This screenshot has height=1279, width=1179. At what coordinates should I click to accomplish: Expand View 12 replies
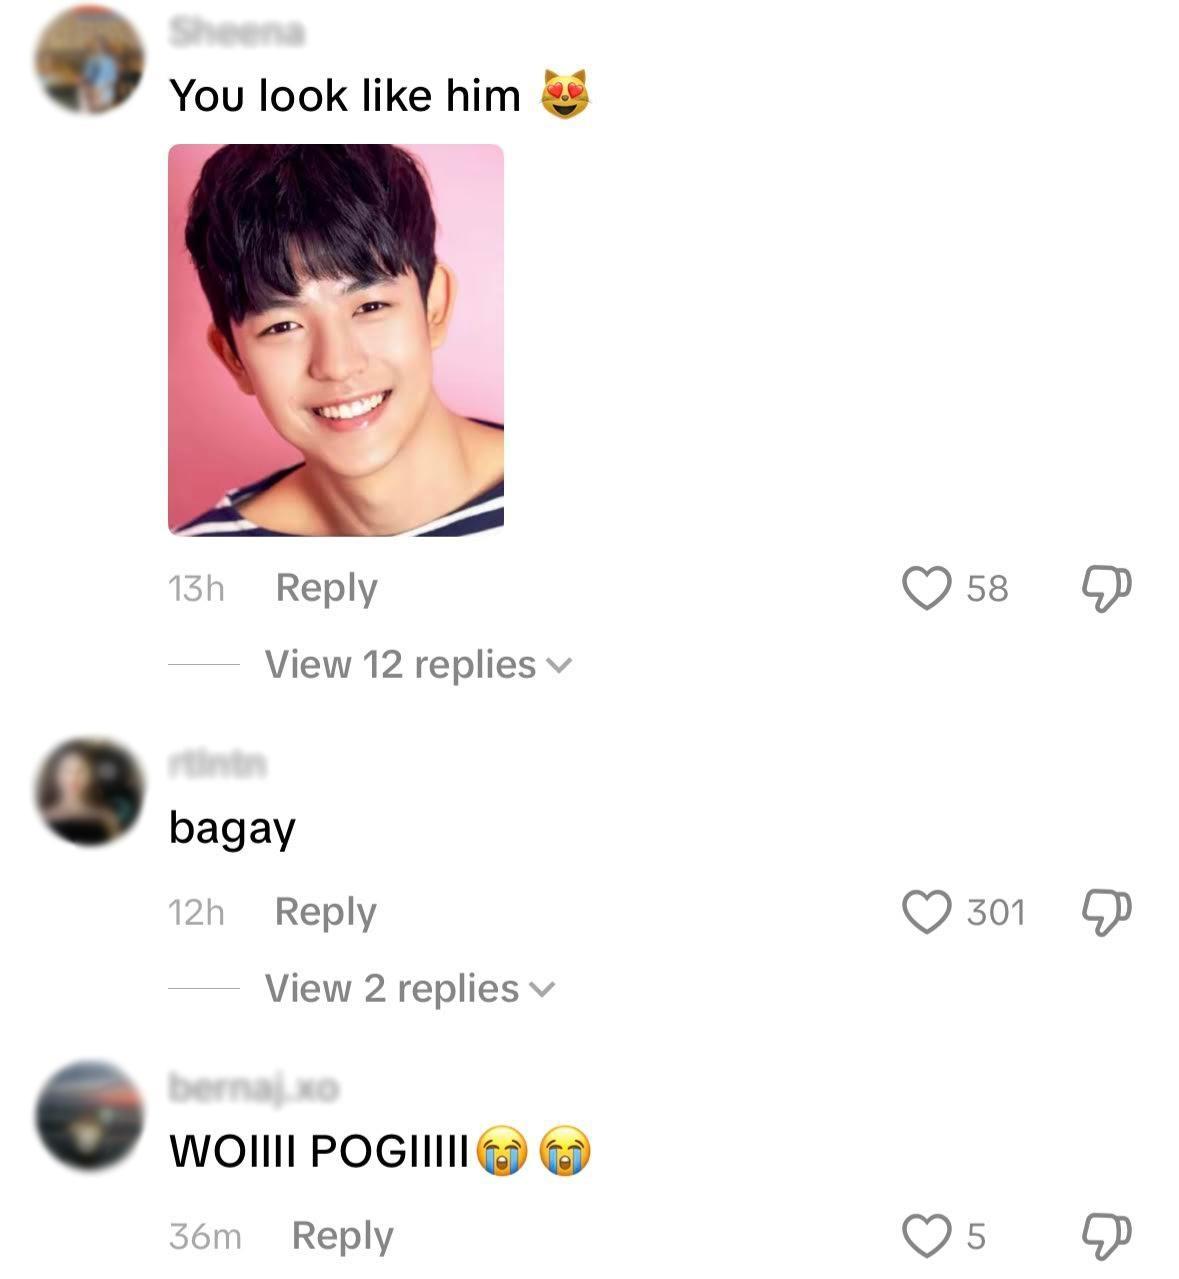point(418,665)
